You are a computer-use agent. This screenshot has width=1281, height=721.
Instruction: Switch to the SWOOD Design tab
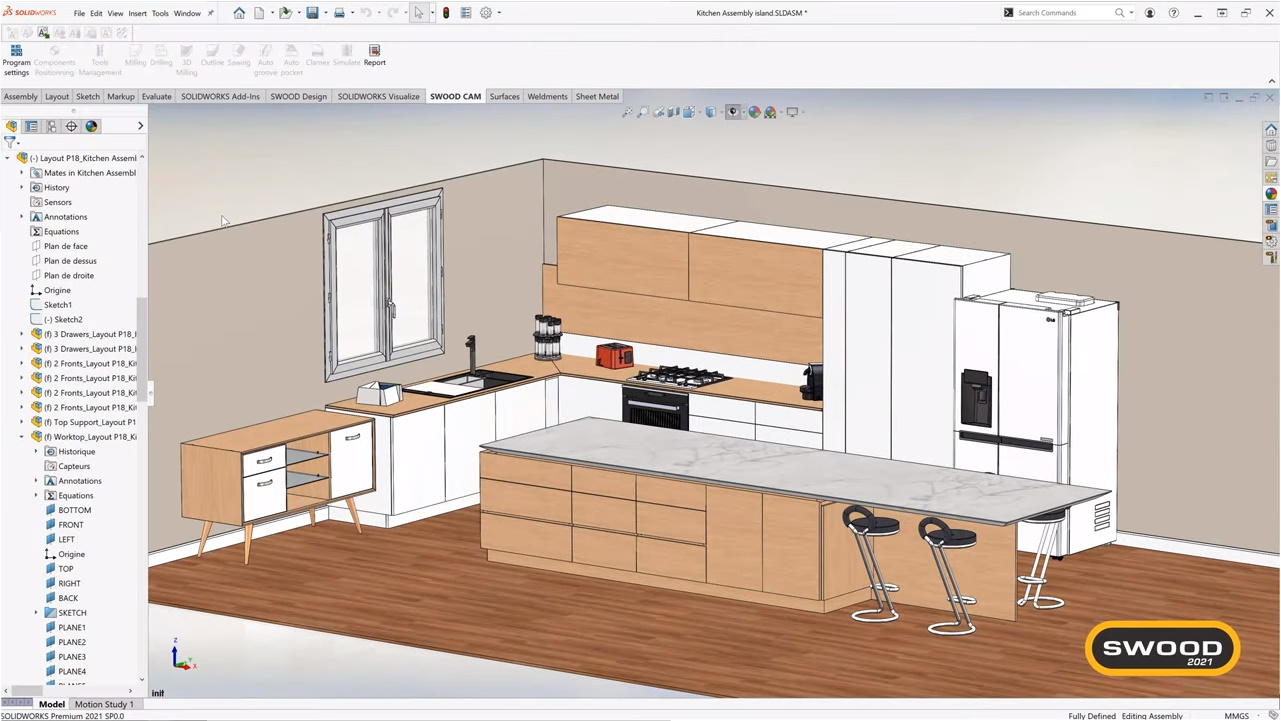click(298, 97)
